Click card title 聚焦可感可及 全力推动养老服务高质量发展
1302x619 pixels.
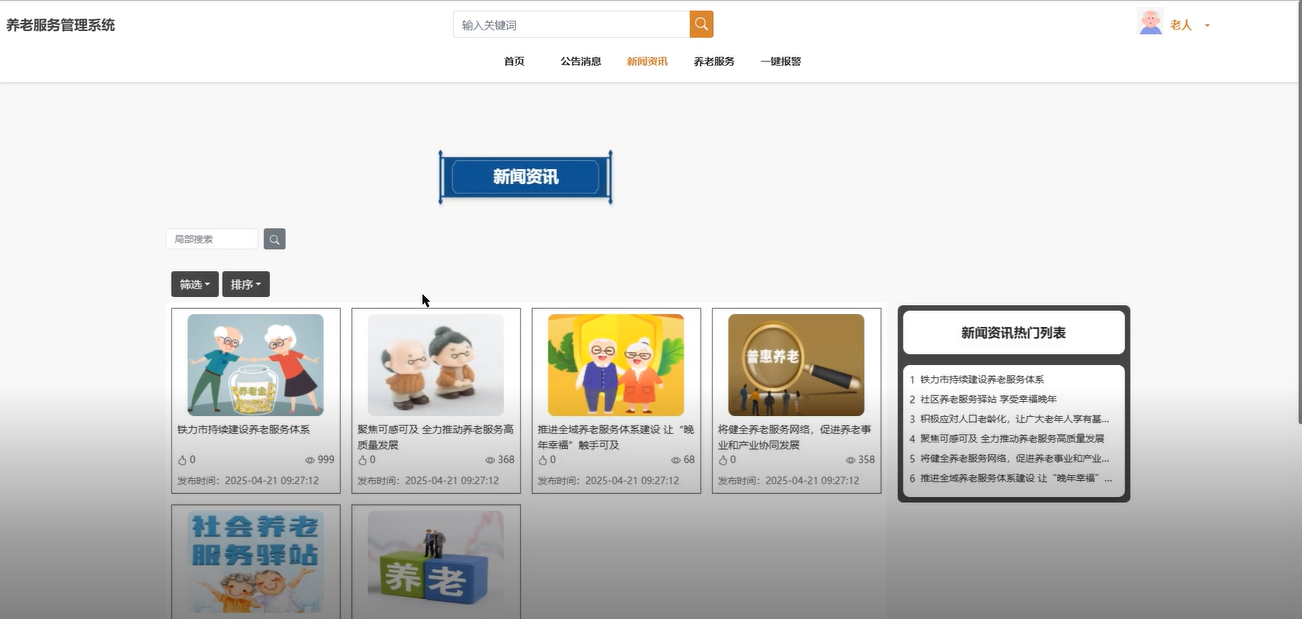point(436,437)
